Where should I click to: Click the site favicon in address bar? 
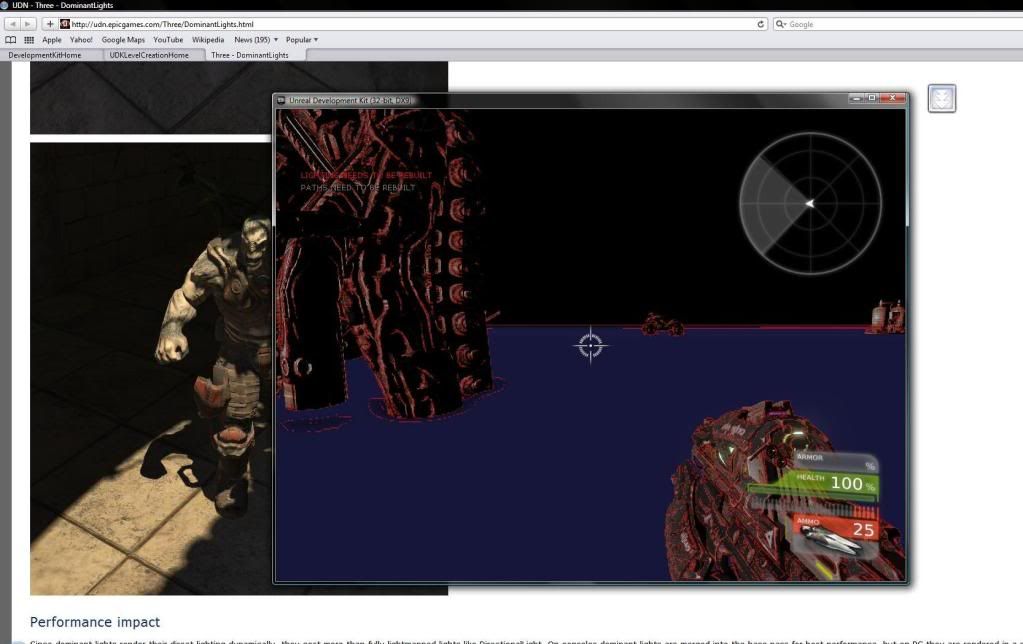(66, 23)
